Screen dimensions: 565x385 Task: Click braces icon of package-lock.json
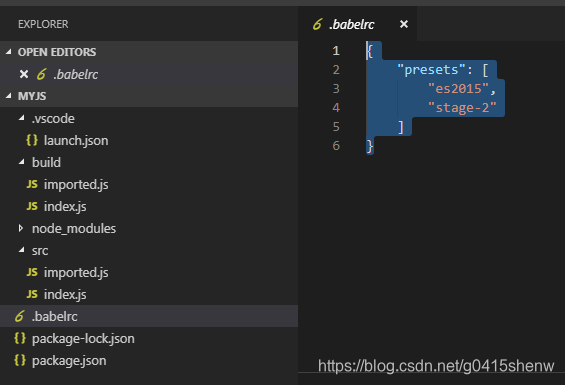tap(20, 338)
